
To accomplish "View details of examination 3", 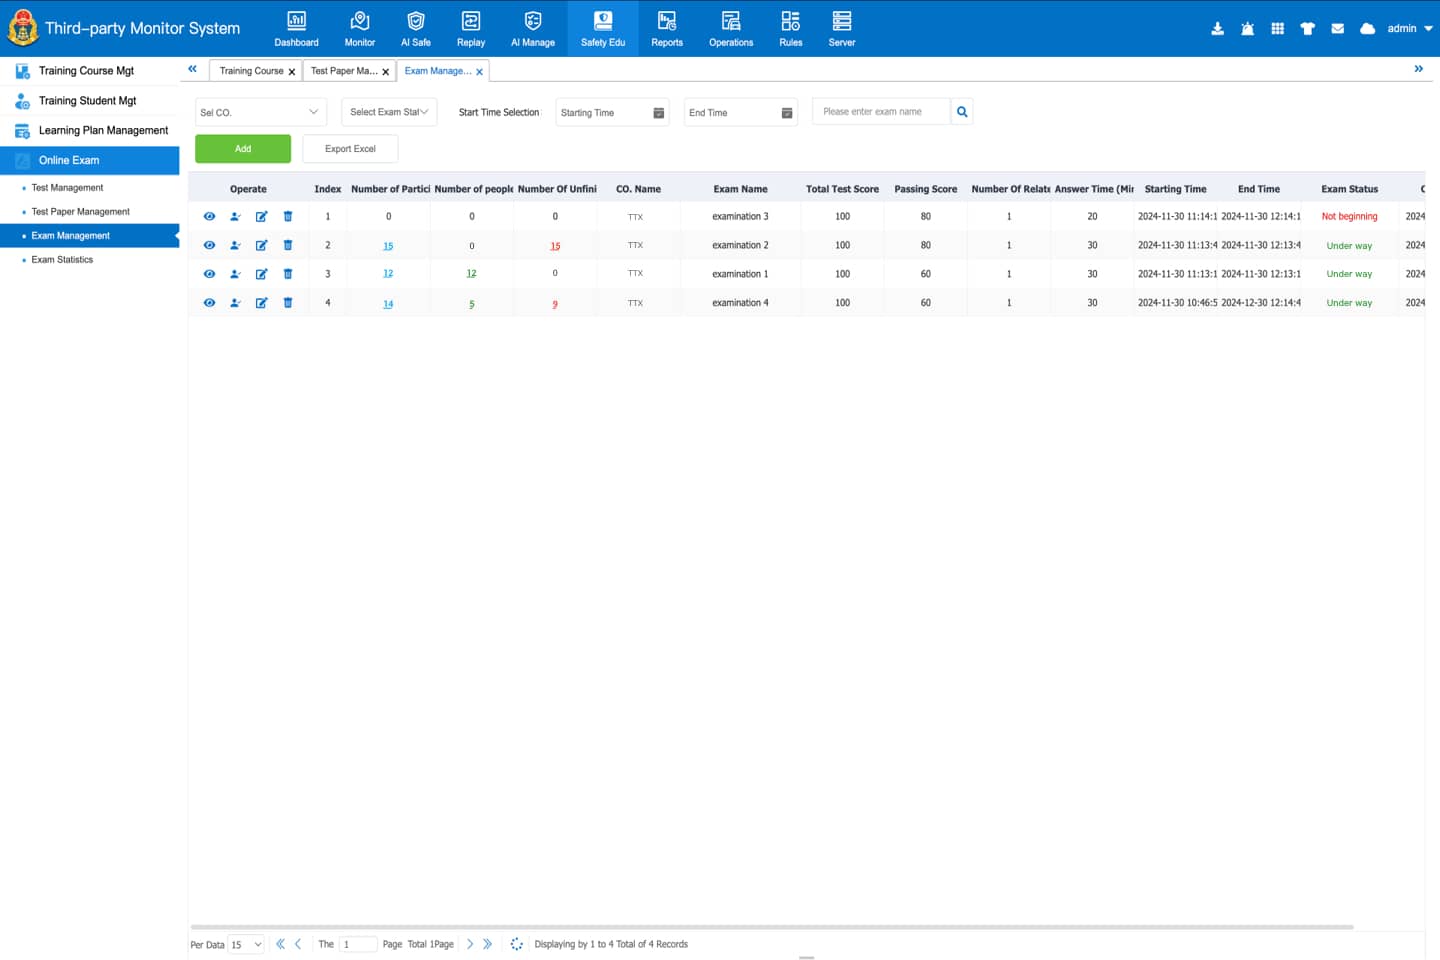I will [209, 217].
